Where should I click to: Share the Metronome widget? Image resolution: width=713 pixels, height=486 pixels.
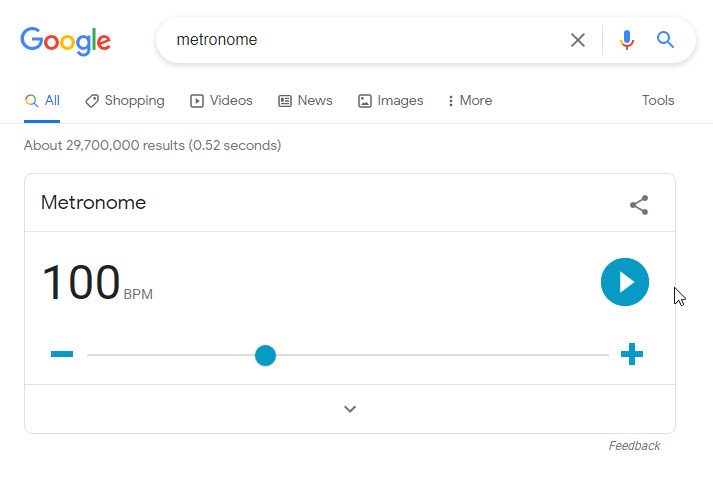639,205
